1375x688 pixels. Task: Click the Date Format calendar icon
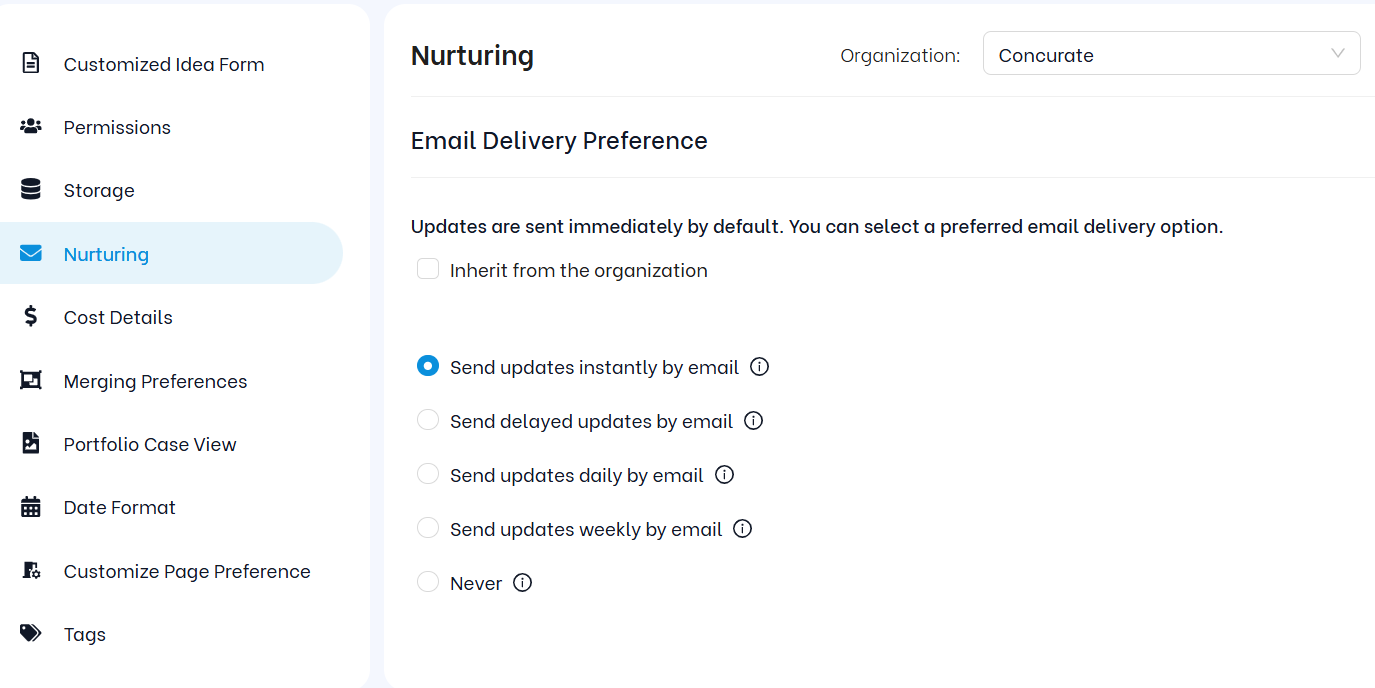click(x=31, y=507)
